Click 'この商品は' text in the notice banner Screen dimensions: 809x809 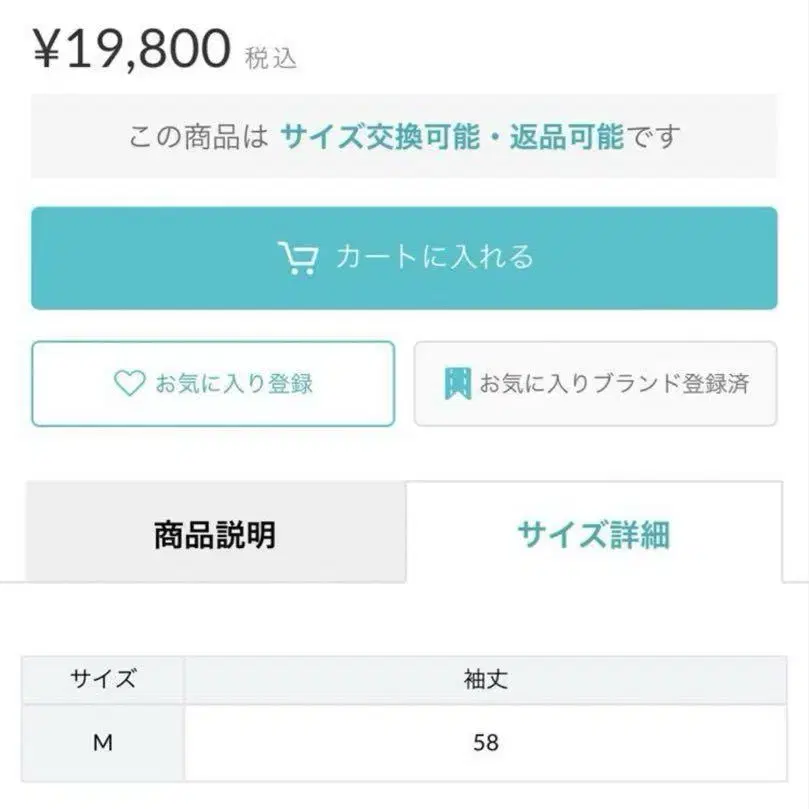pos(198,137)
